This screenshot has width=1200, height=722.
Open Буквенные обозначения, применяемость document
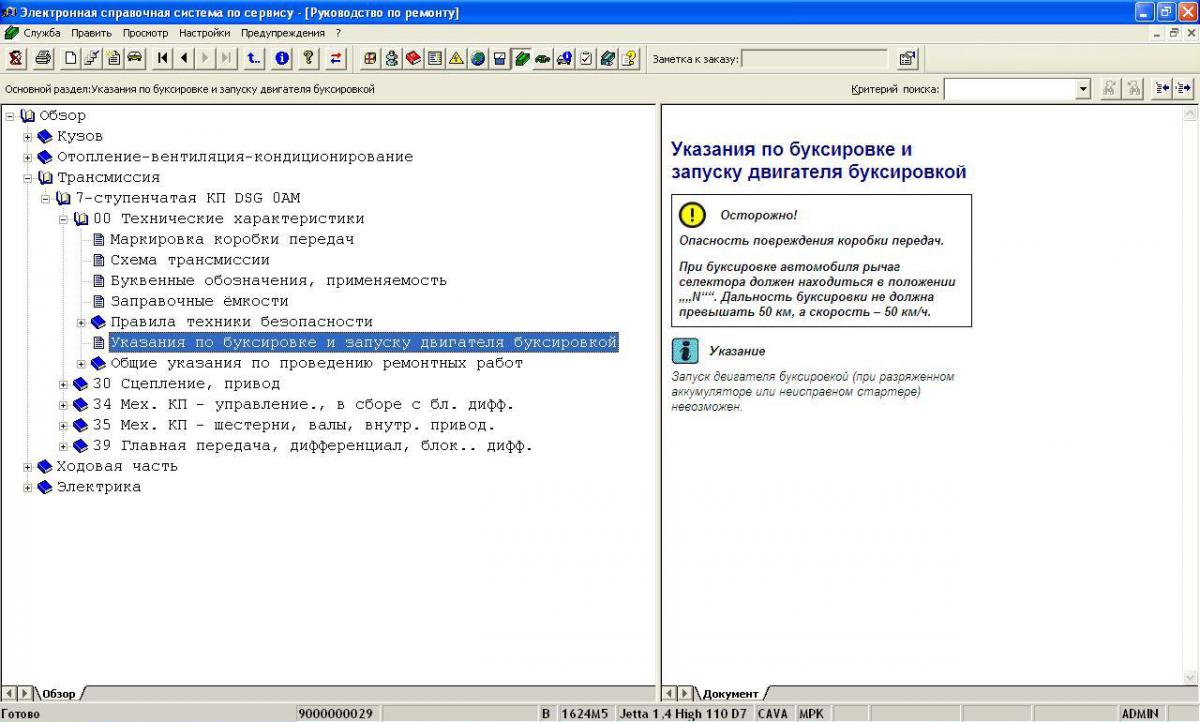click(278, 281)
